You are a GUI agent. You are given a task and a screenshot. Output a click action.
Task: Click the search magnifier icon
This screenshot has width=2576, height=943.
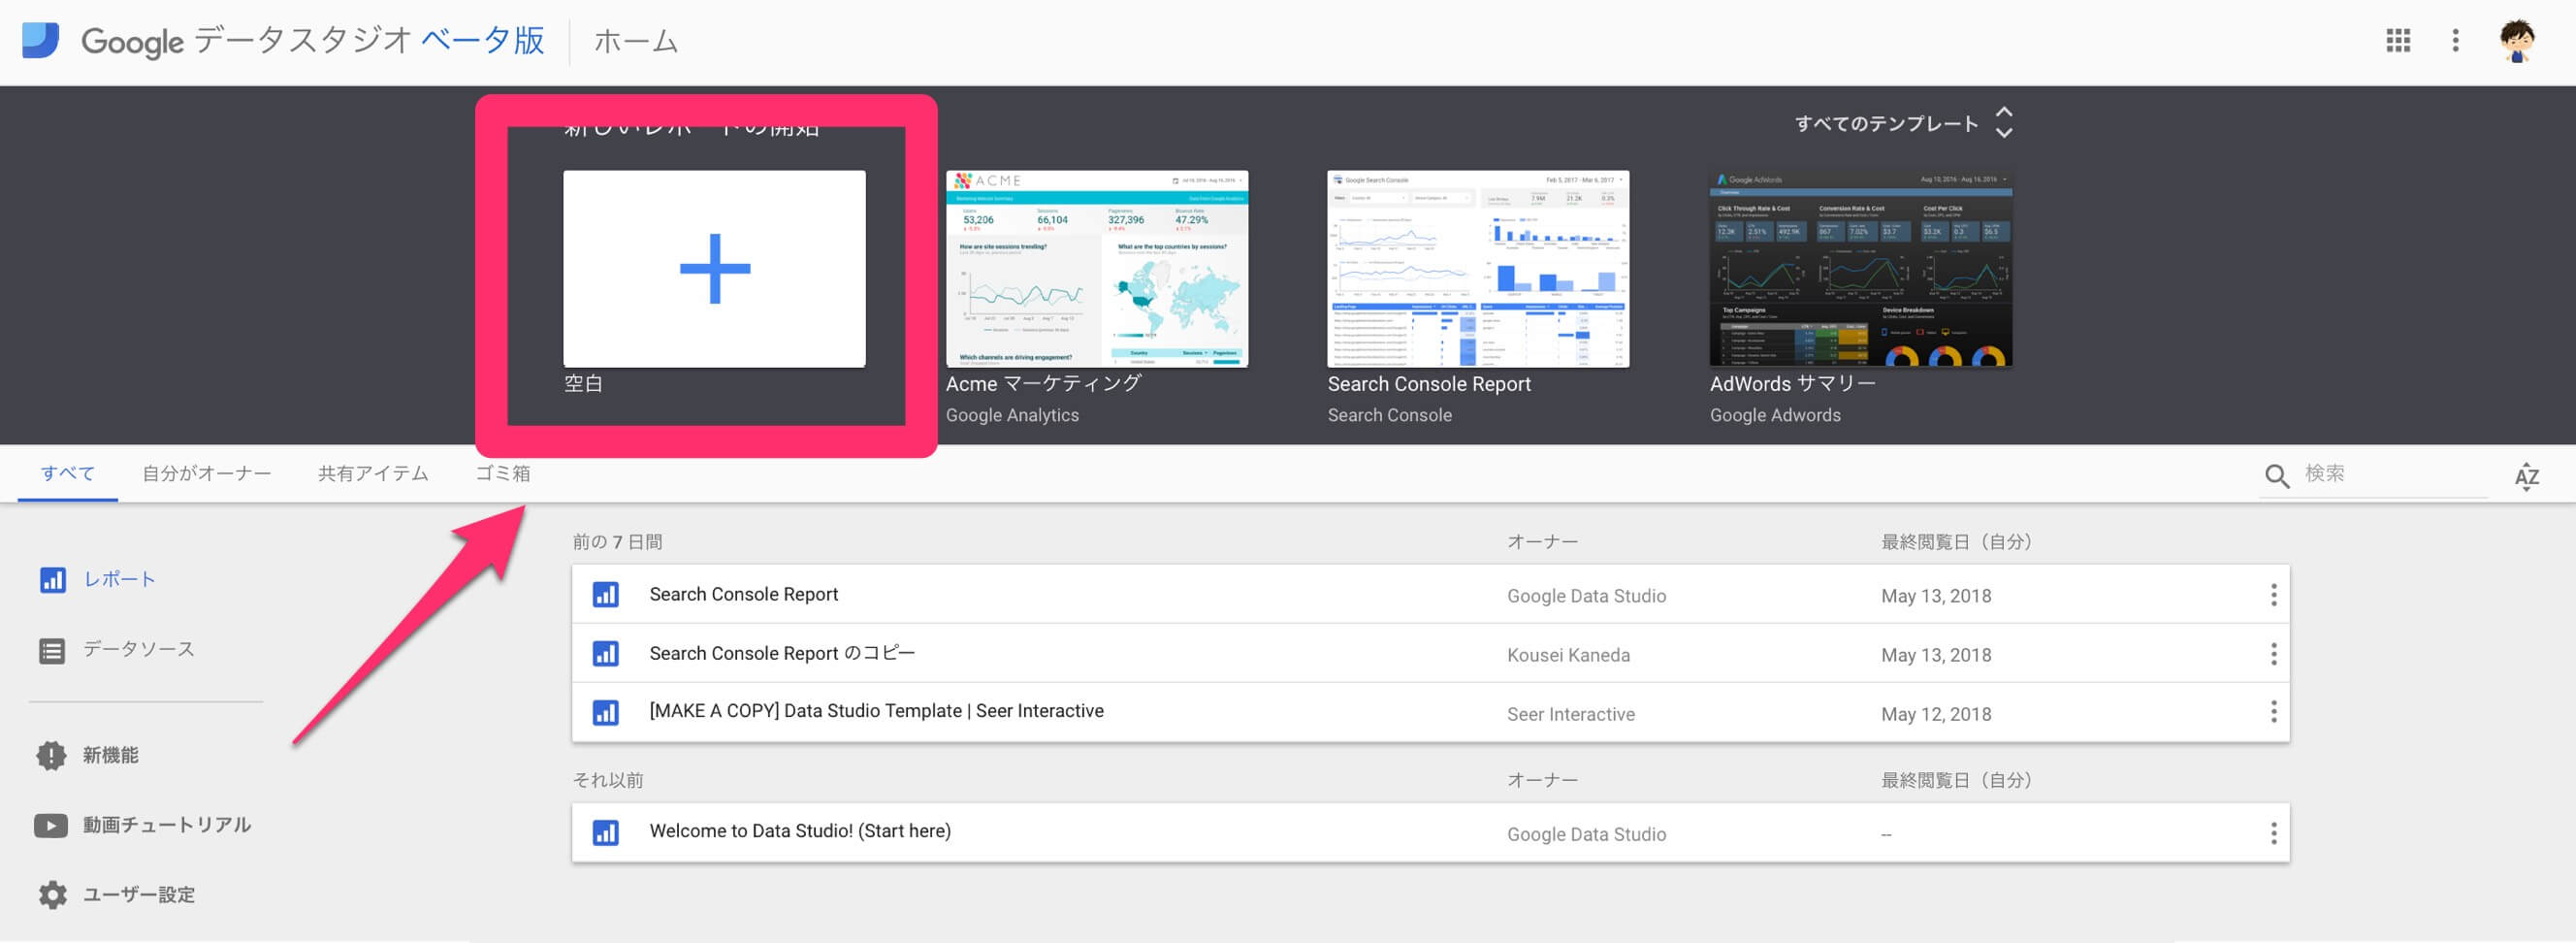click(2277, 475)
